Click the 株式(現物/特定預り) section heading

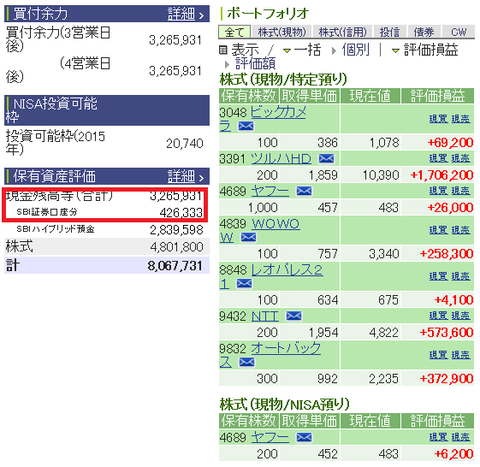(283, 80)
